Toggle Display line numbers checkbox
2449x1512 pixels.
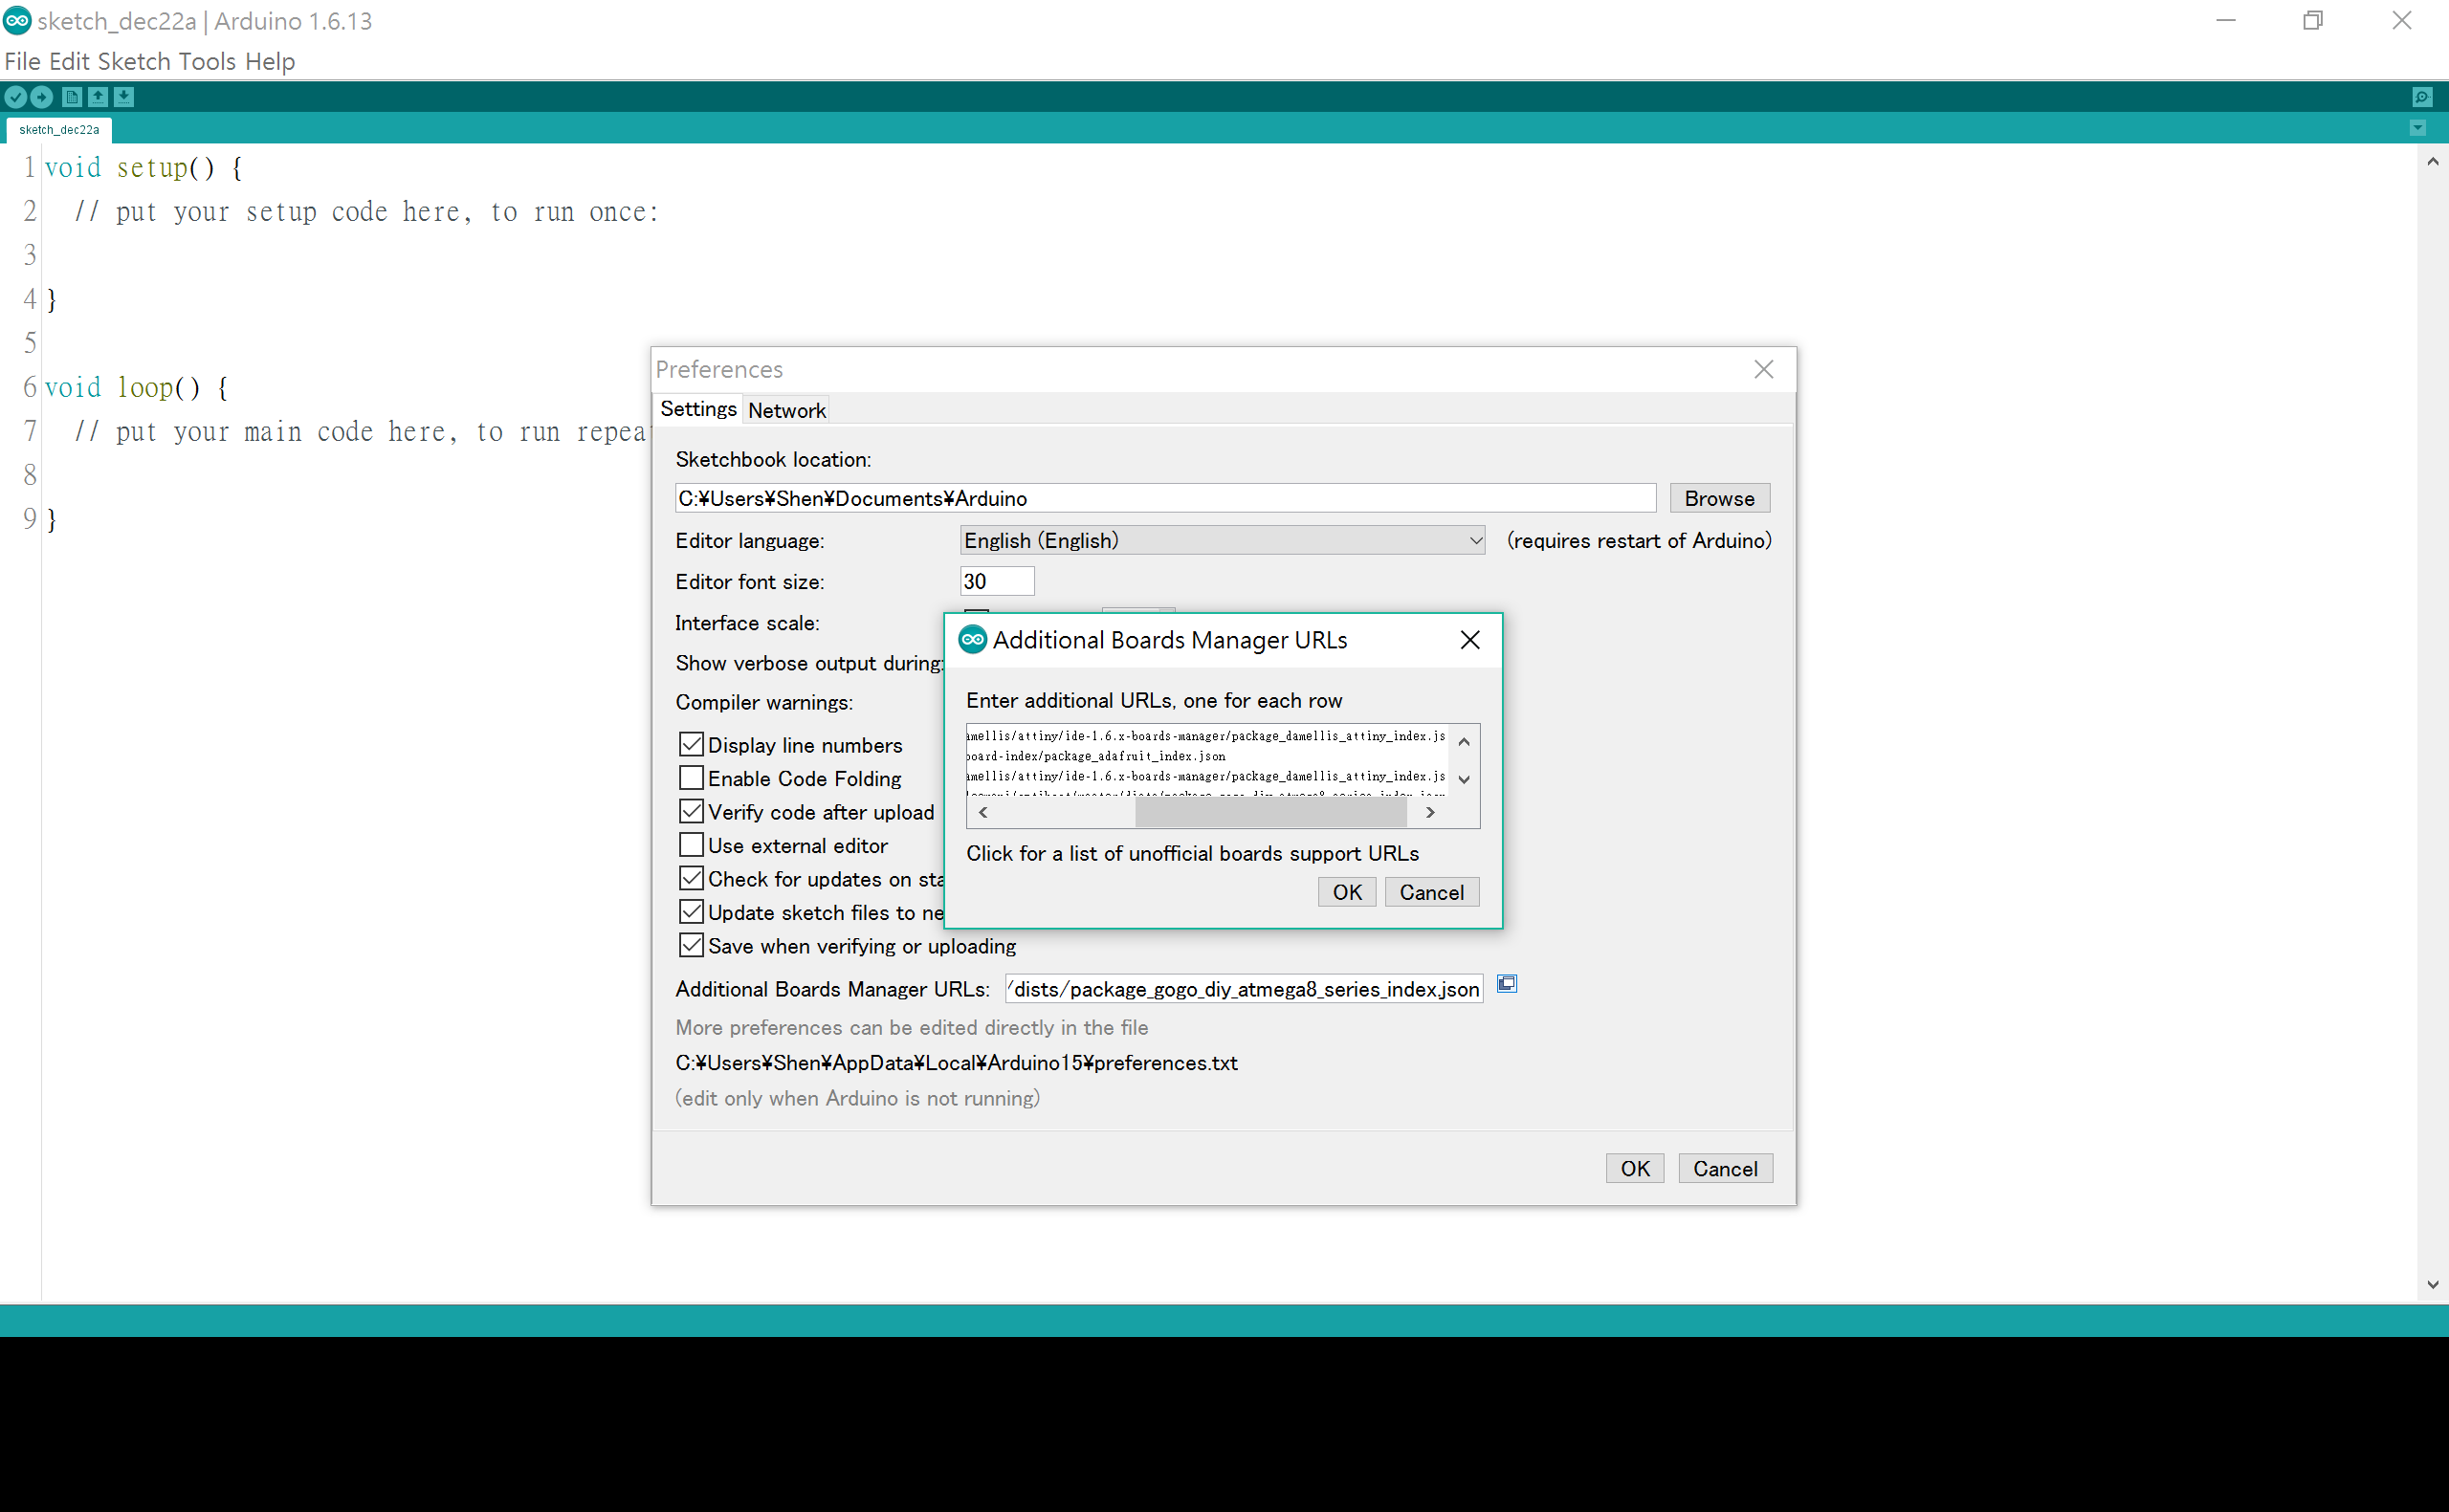[x=691, y=745]
